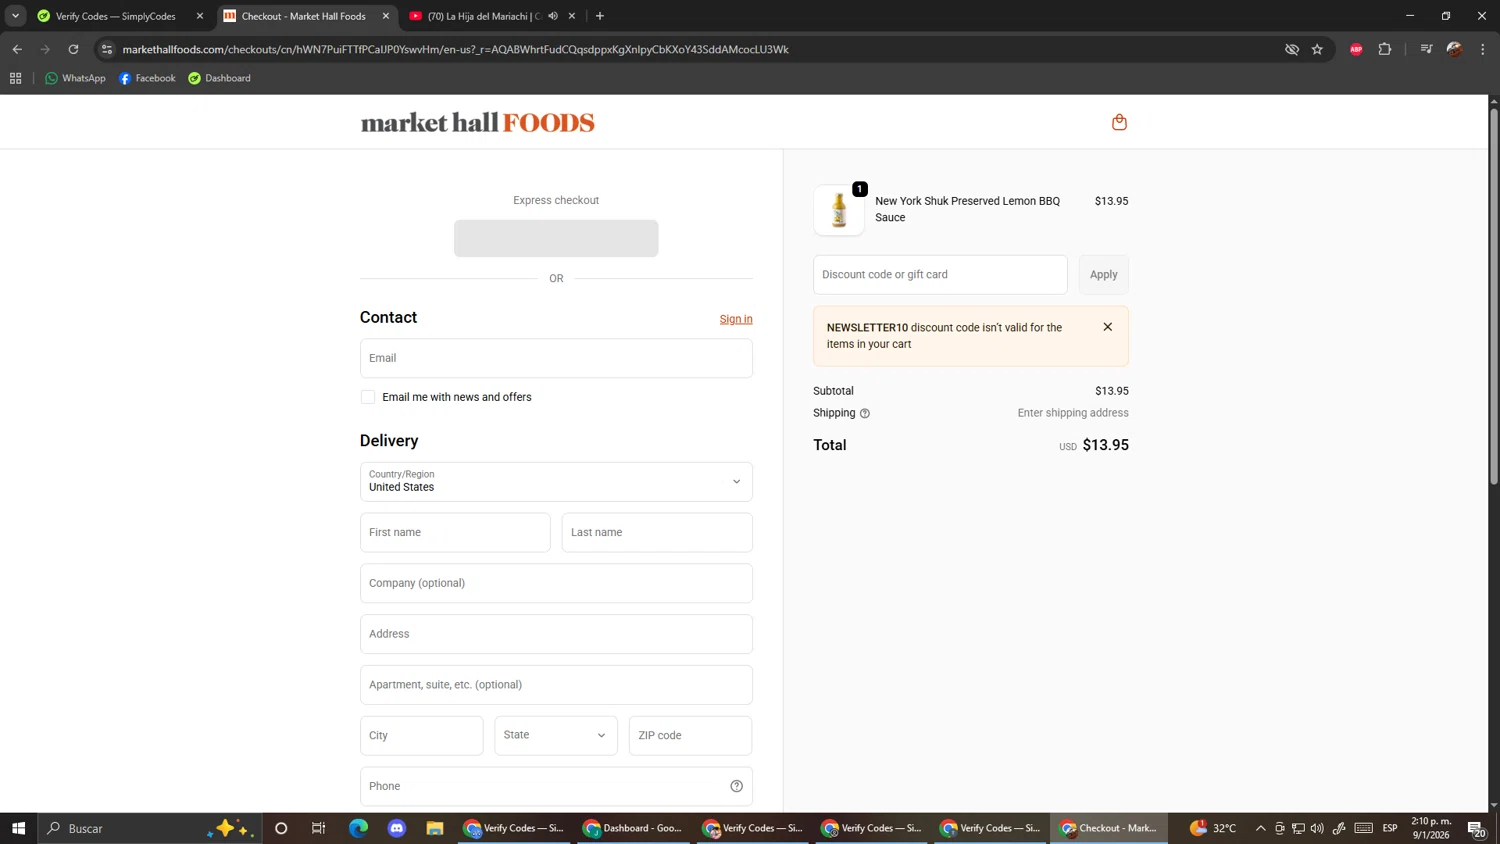The image size is (1500, 844).
Task: Open the Dashboard bookmark
Action: (x=219, y=78)
